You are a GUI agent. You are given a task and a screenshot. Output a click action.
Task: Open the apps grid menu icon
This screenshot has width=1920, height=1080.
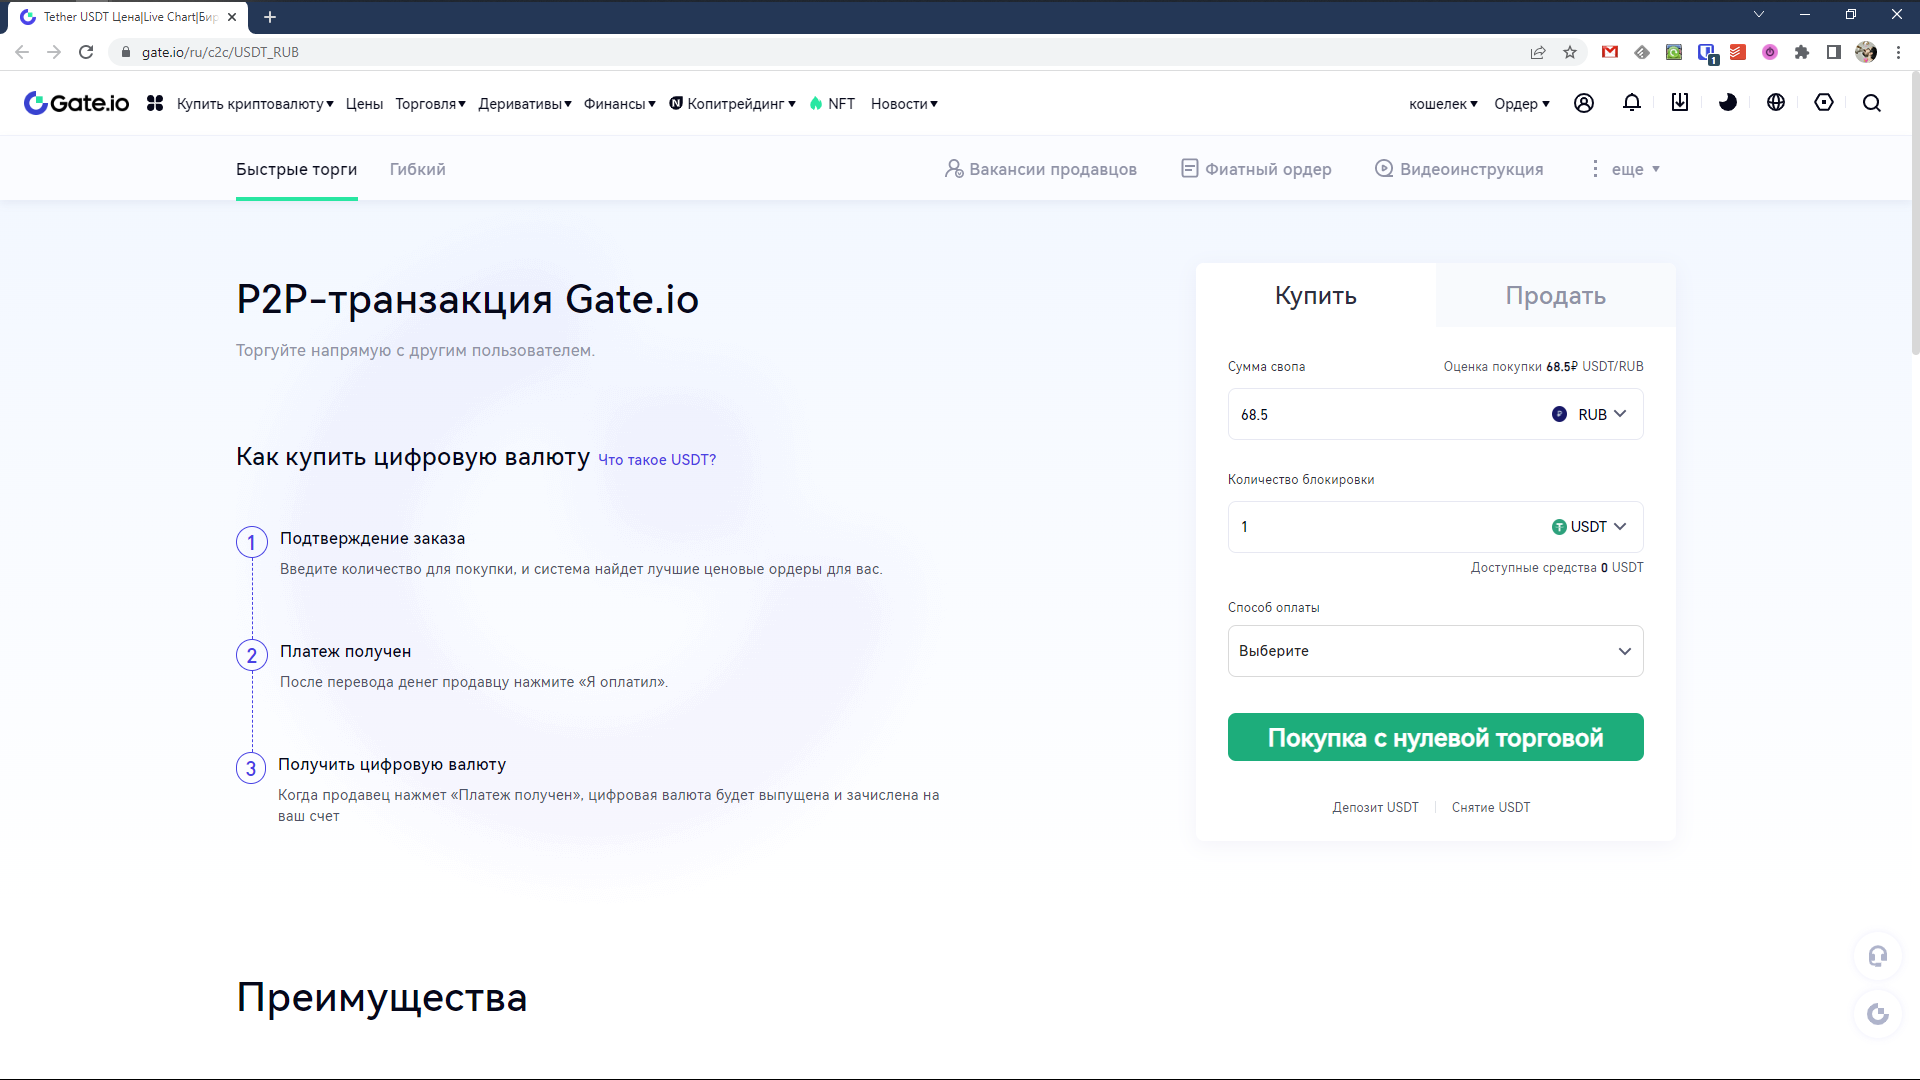click(x=155, y=103)
